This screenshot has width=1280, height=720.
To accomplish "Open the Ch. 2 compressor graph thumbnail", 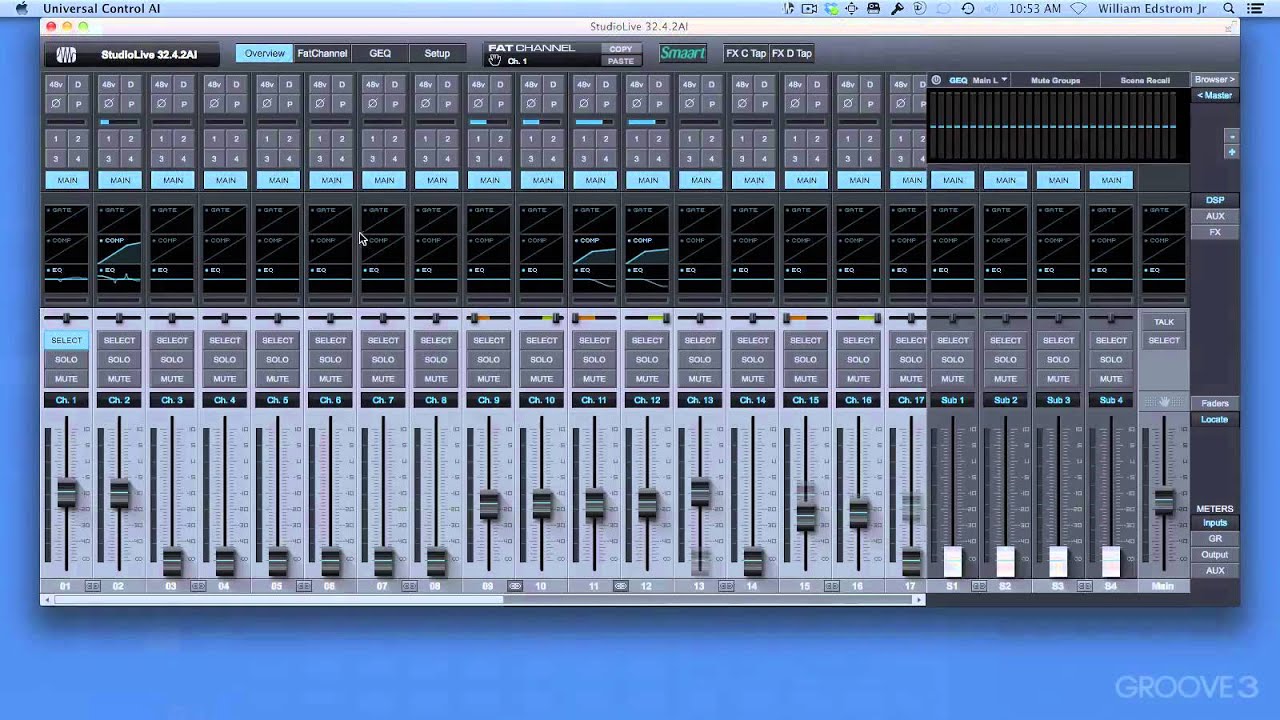I will click(120, 248).
